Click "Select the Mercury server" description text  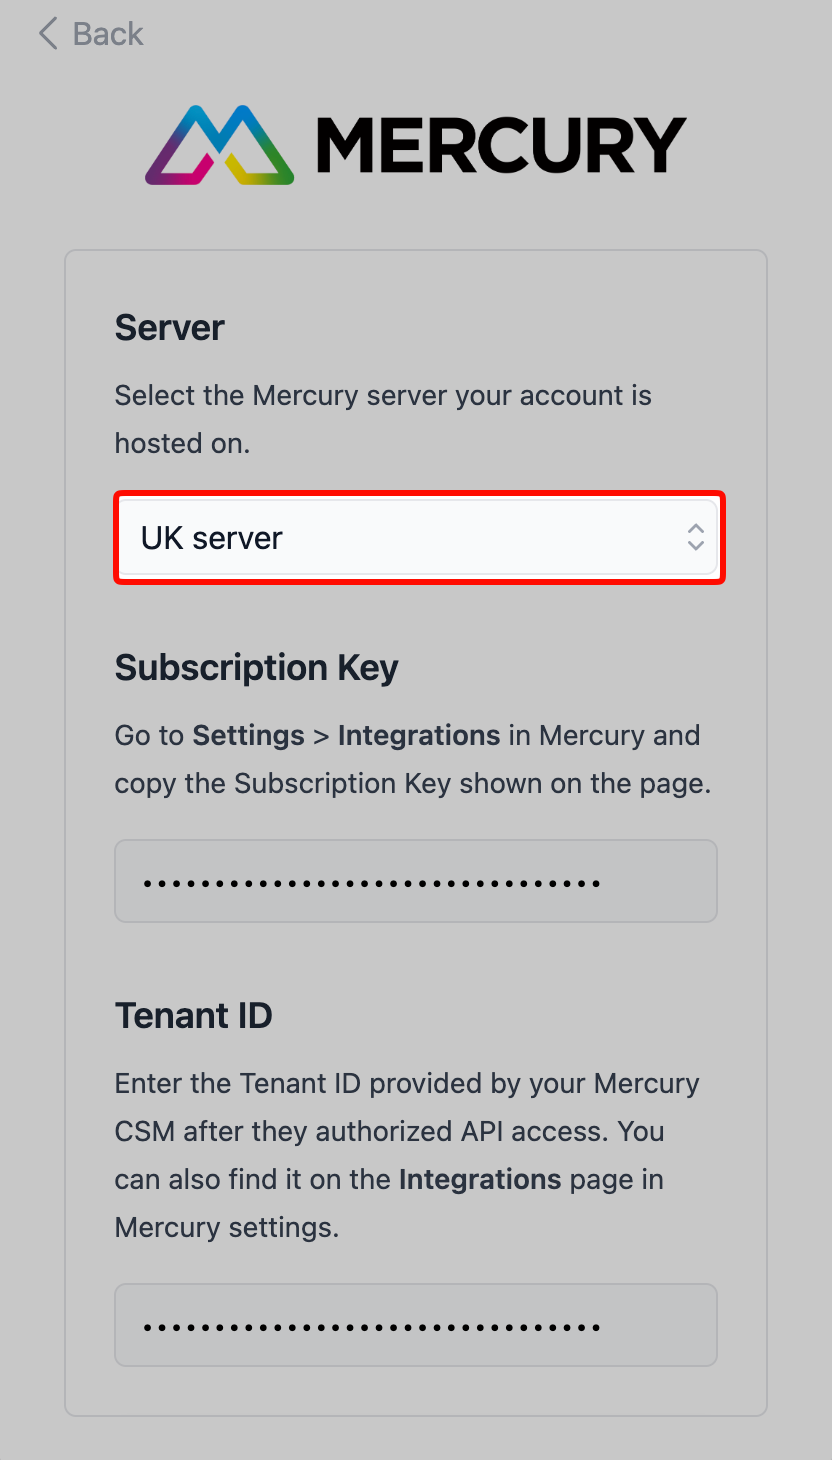click(383, 395)
